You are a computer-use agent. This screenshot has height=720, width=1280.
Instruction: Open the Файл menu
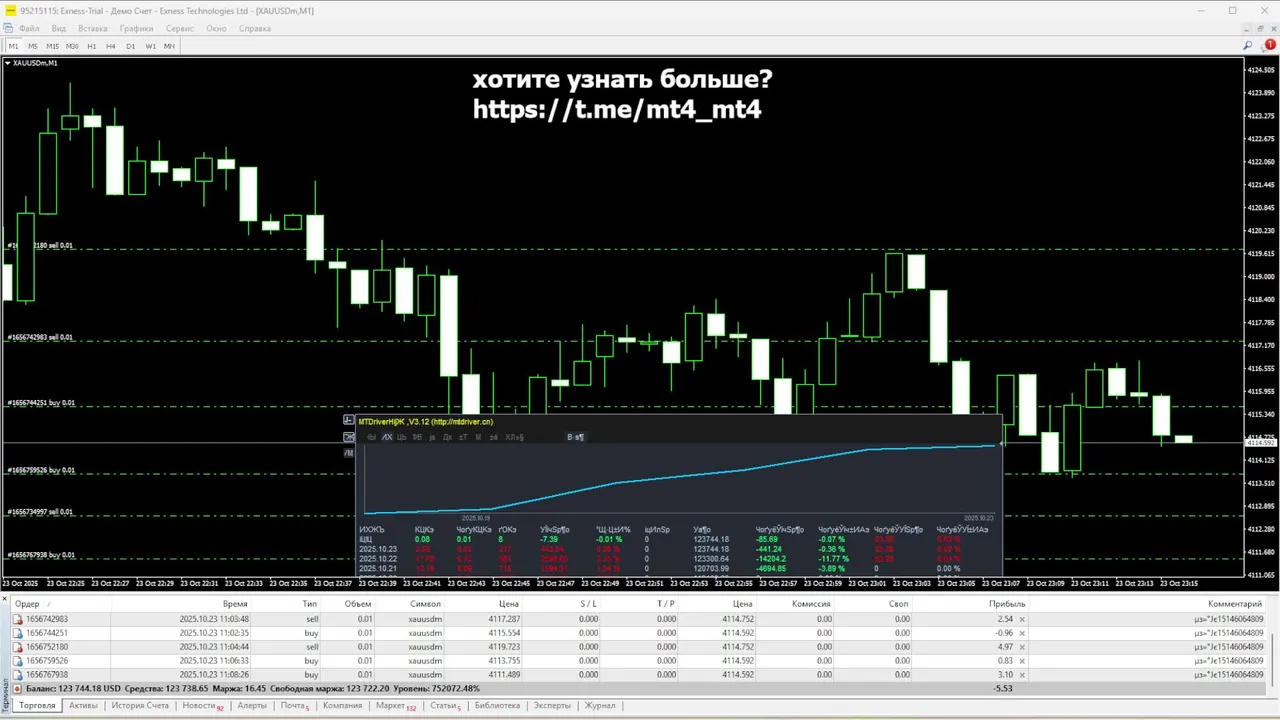click(x=28, y=28)
